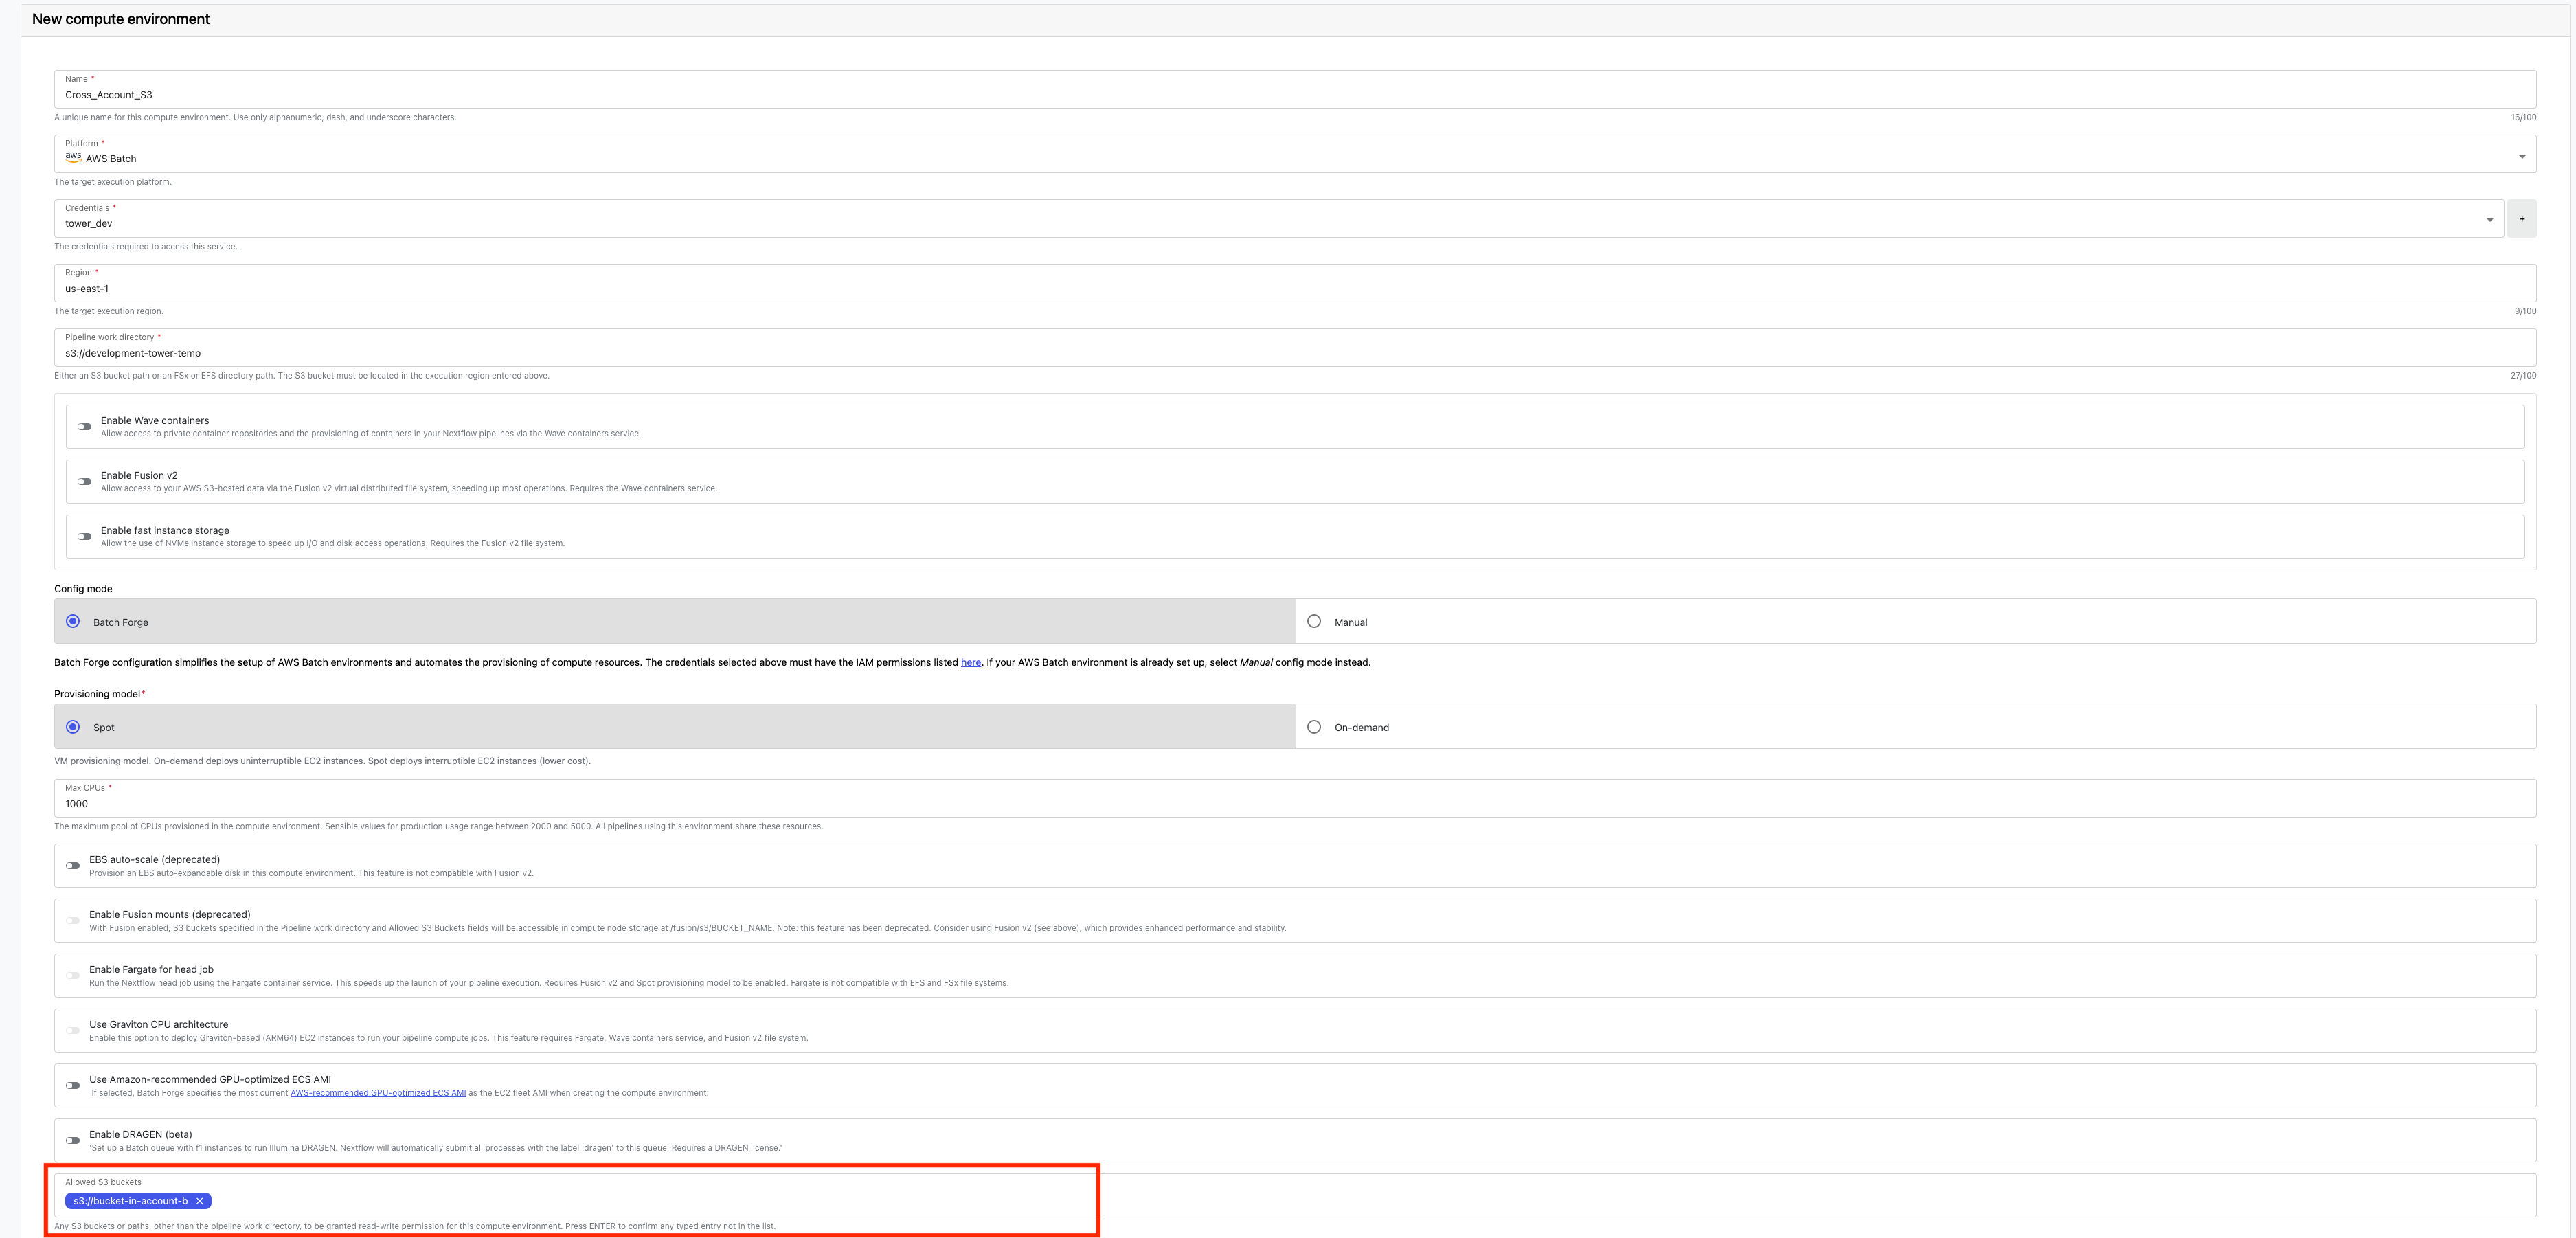The width and height of the screenshot is (2576, 1238).
Task: Enable the DRAGEN (beta) switch
Action: tap(73, 1141)
